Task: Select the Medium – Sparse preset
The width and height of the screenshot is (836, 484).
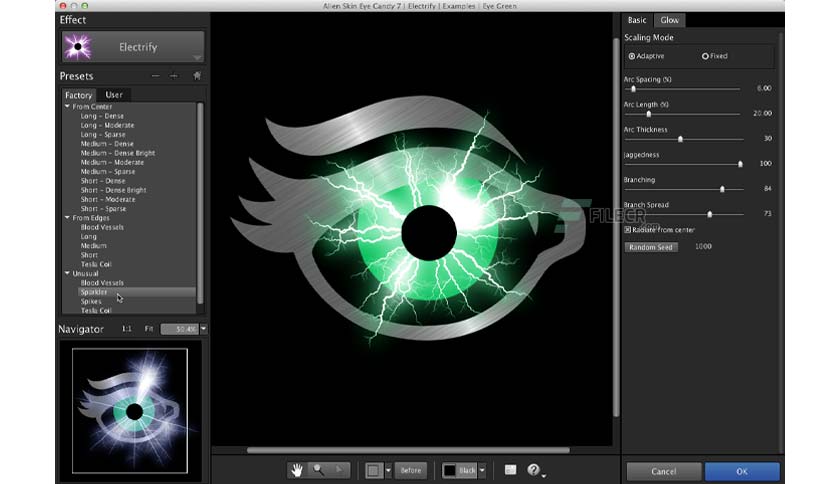Action: pos(108,172)
